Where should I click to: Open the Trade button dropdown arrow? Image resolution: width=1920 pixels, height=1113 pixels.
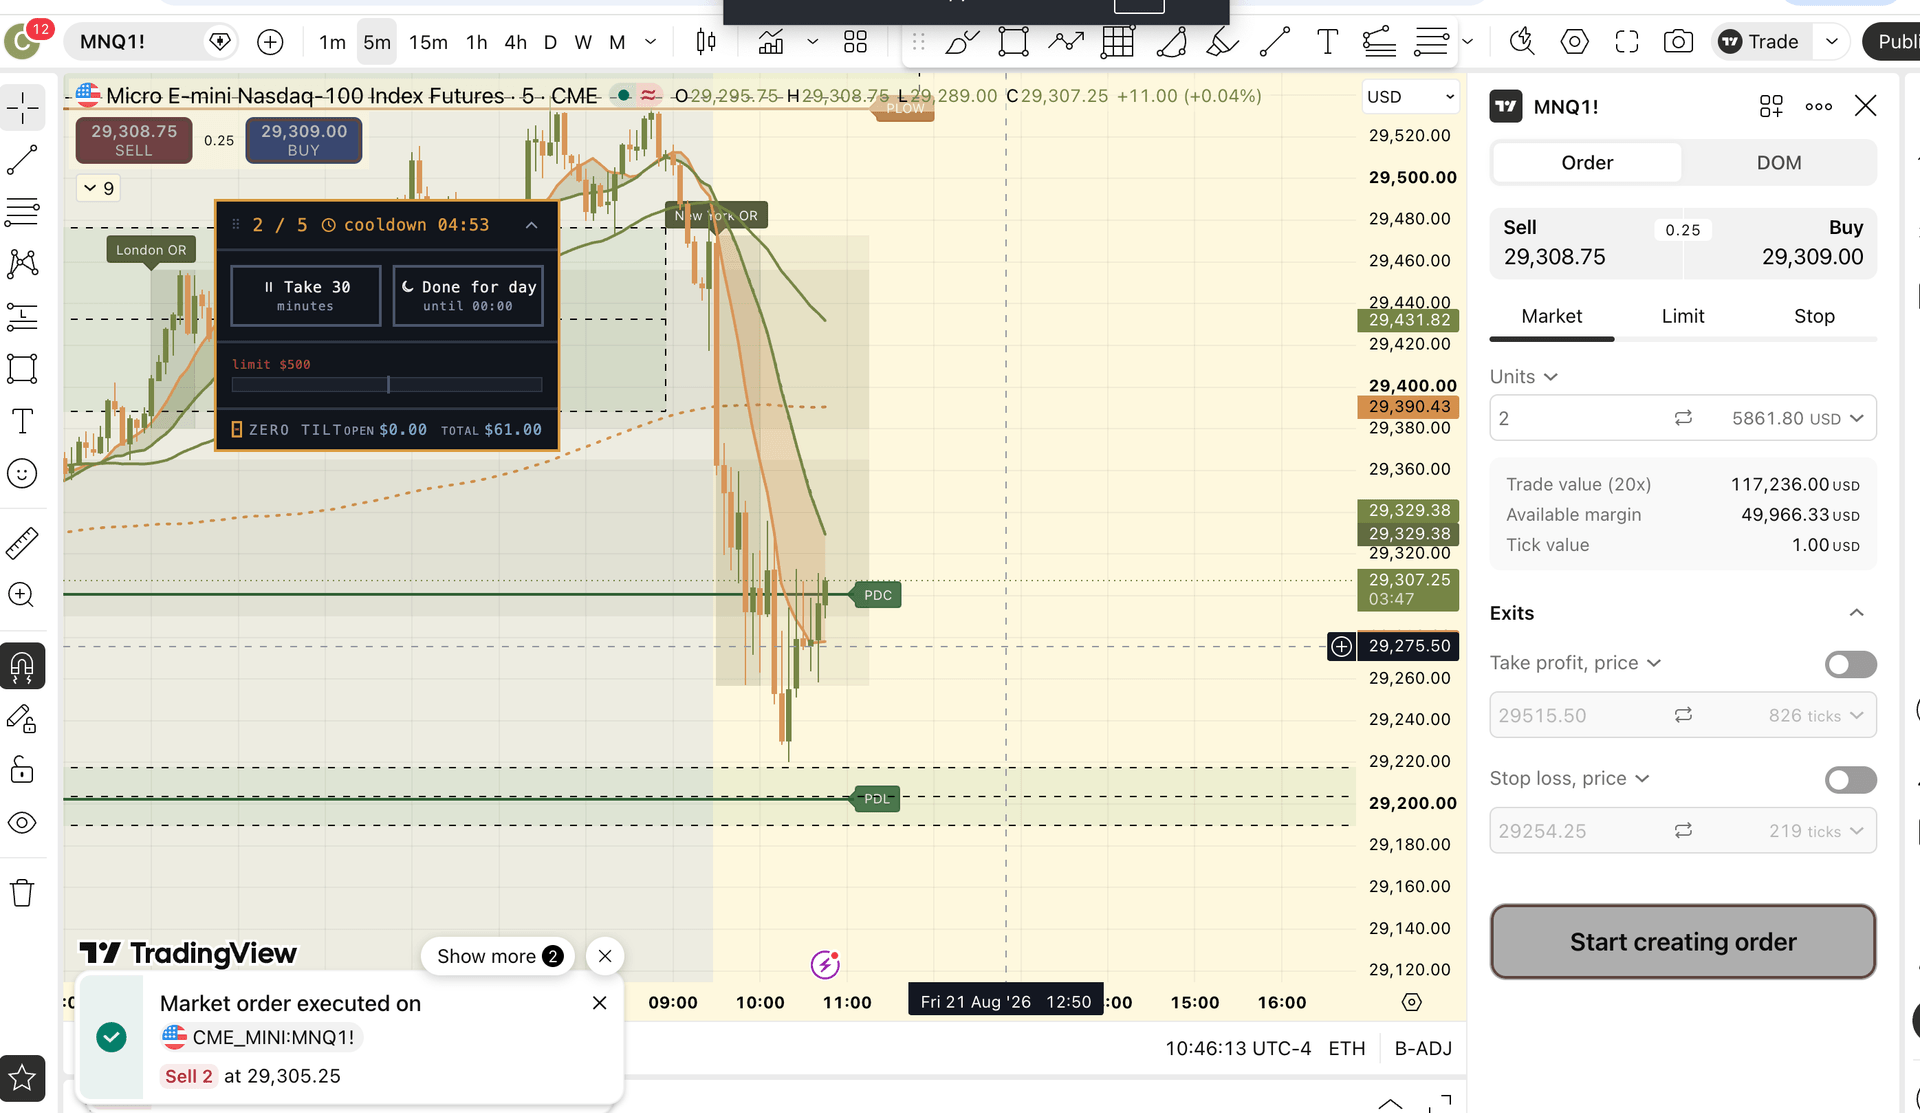(1832, 42)
